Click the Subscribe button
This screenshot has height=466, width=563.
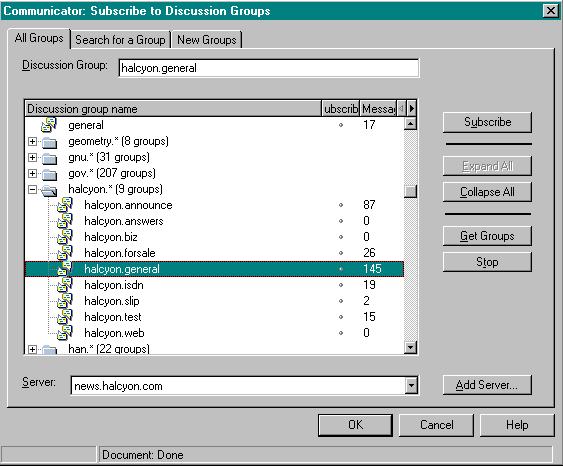(487, 122)
